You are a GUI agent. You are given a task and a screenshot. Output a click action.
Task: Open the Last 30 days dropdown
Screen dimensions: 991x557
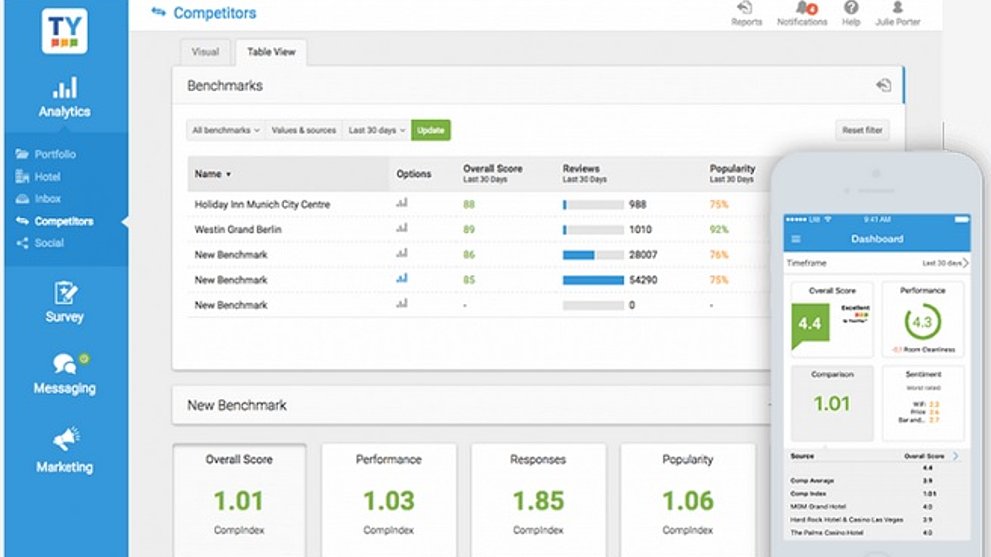click(376, 130)
